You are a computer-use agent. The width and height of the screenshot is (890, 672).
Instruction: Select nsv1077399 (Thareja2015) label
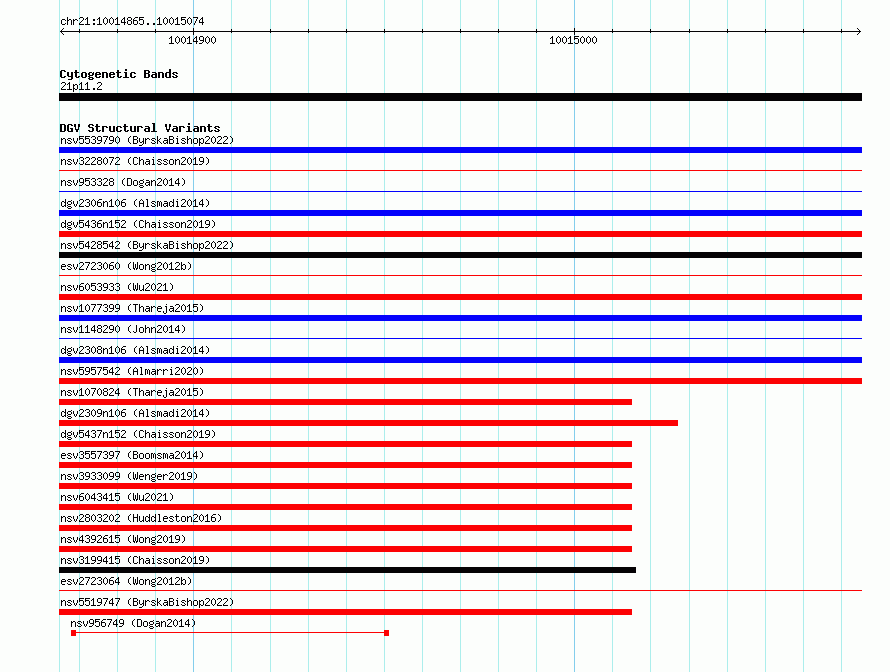(x=132, y=308)
